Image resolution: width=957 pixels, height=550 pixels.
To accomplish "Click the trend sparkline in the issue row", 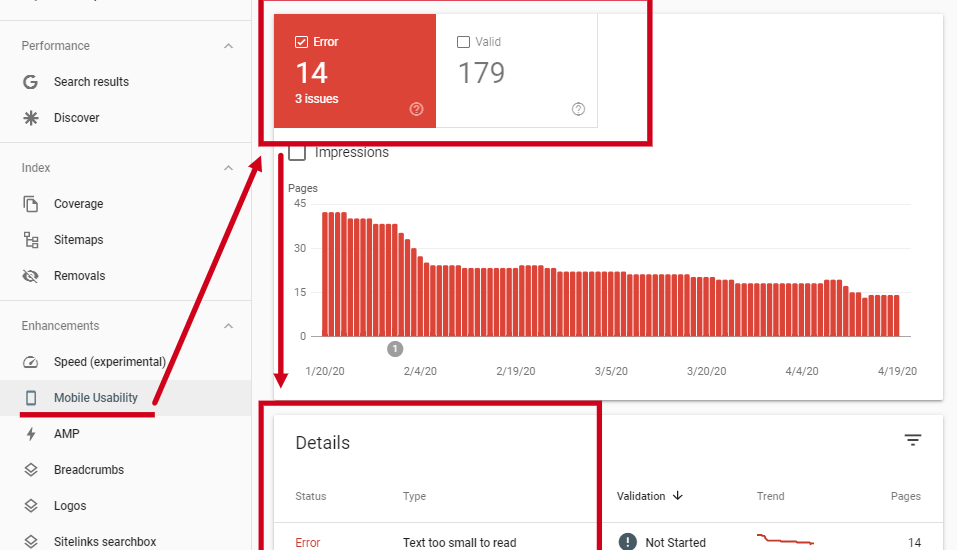I will tap(785, 539).
